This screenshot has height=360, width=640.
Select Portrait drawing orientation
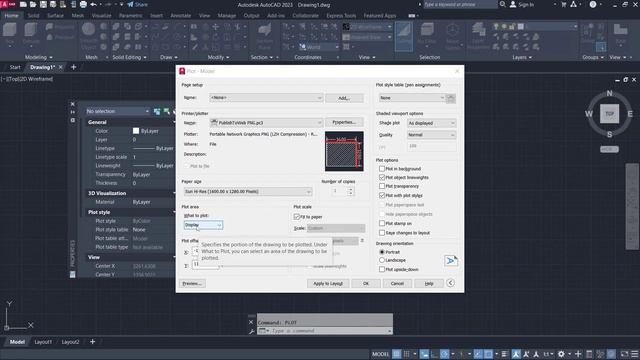(382, 252)
